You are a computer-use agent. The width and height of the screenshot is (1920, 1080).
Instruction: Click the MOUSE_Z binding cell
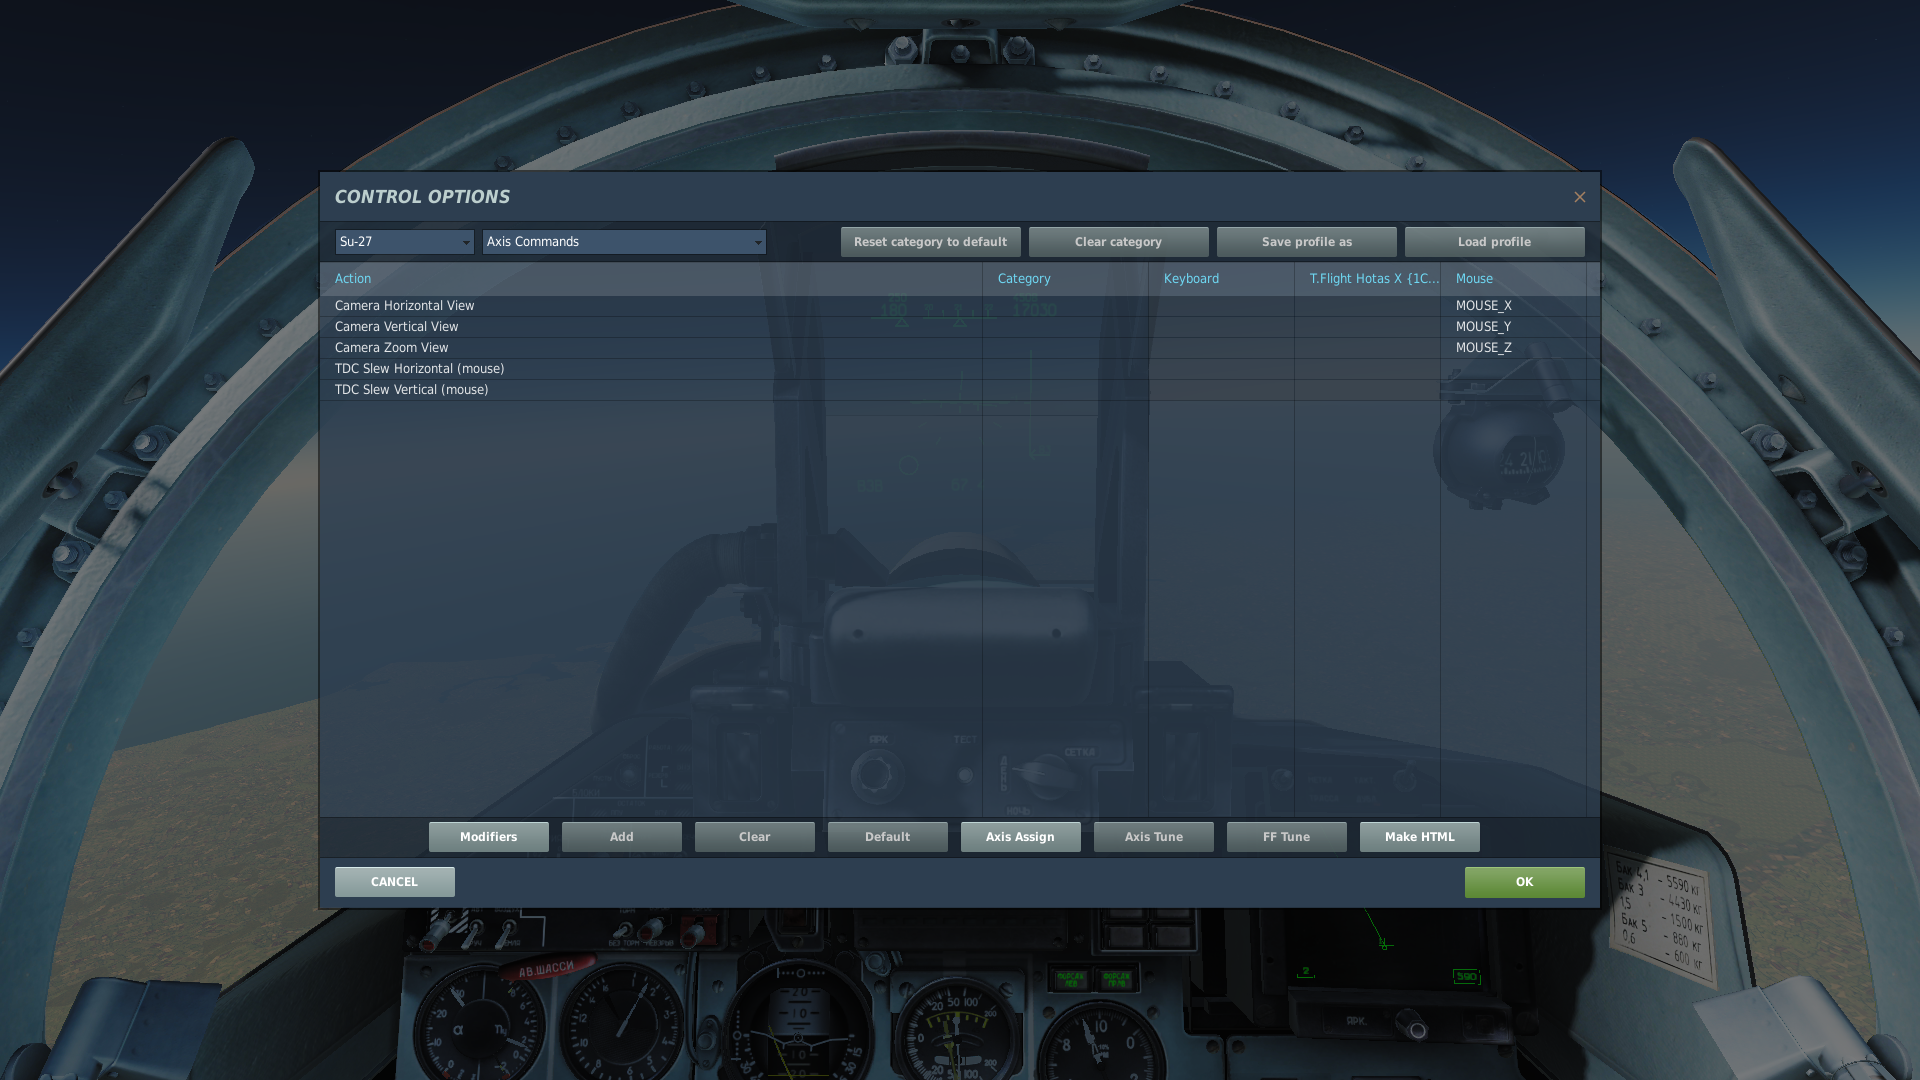(1513, 348)
